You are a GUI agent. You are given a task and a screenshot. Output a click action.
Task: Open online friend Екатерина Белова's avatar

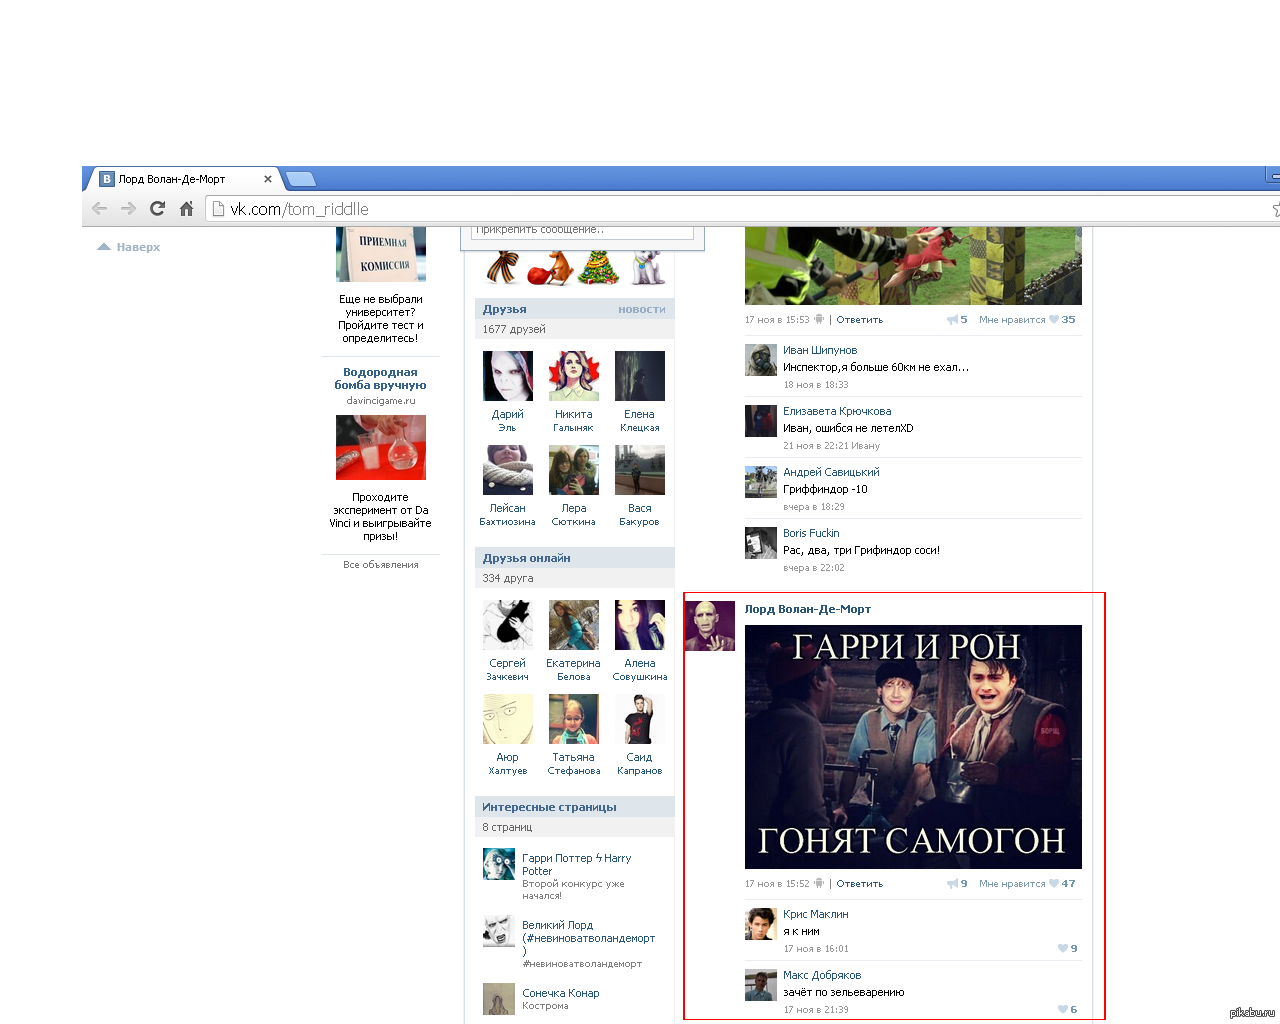pyautogui.click(x=574, y=625)
